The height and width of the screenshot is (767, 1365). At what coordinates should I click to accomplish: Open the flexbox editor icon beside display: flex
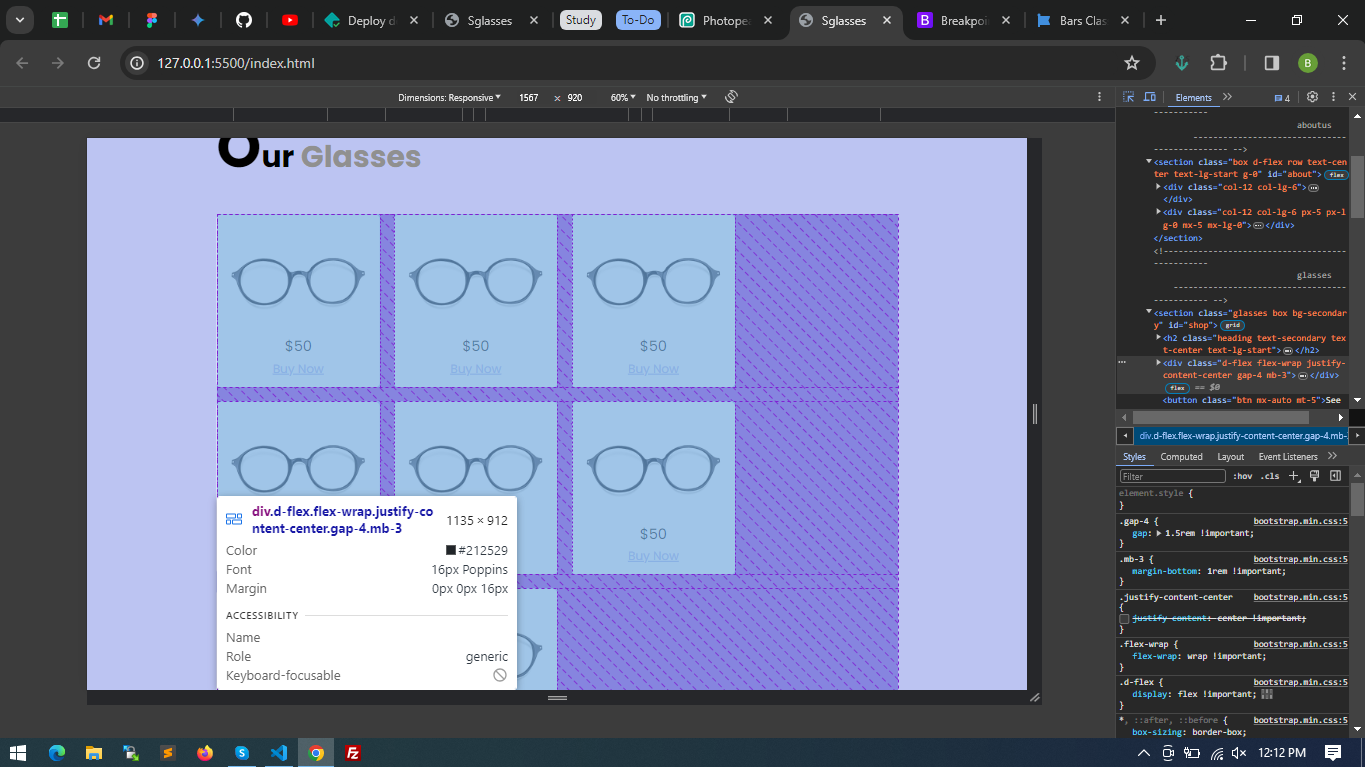pos(1267,694)
